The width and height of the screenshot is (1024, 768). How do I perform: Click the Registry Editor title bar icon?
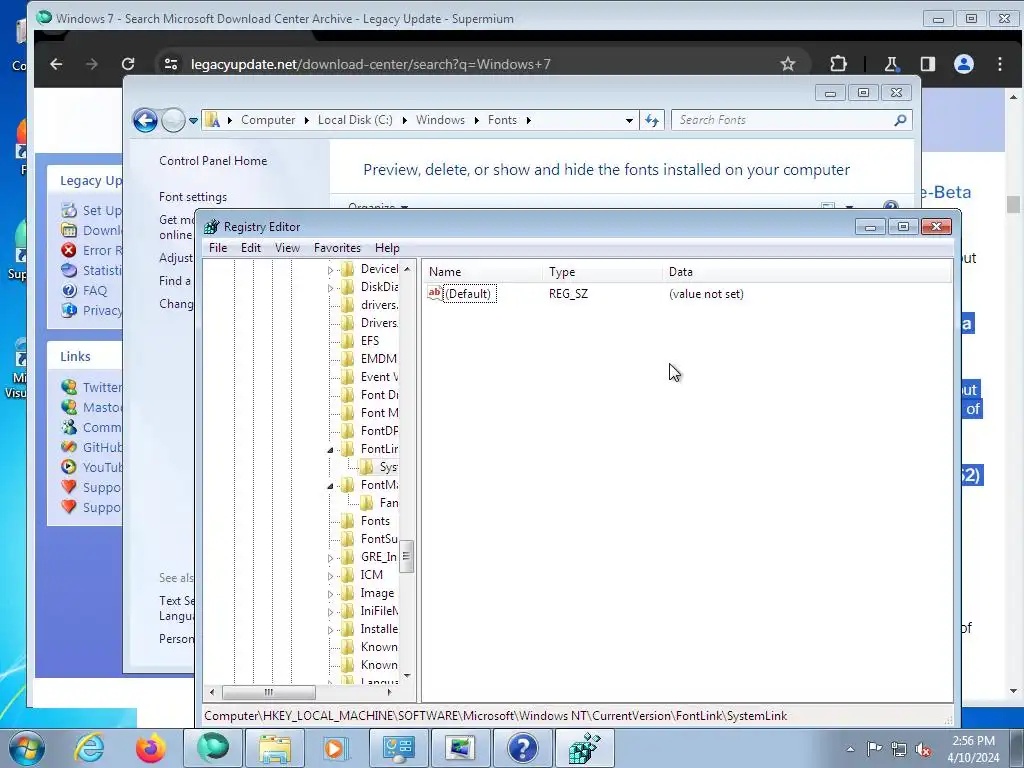pyautogui.click(x=212, y=227)
